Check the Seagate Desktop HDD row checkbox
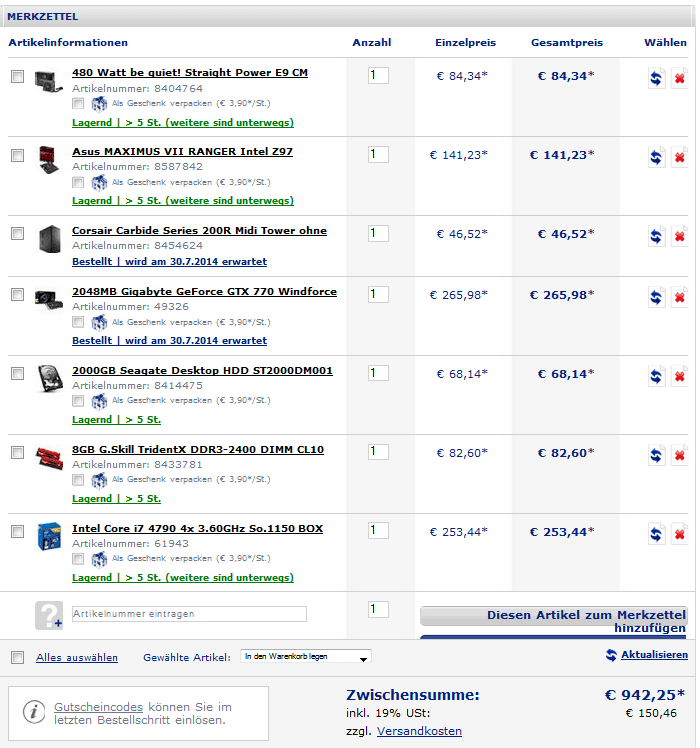700x748 pixels. 18,374
